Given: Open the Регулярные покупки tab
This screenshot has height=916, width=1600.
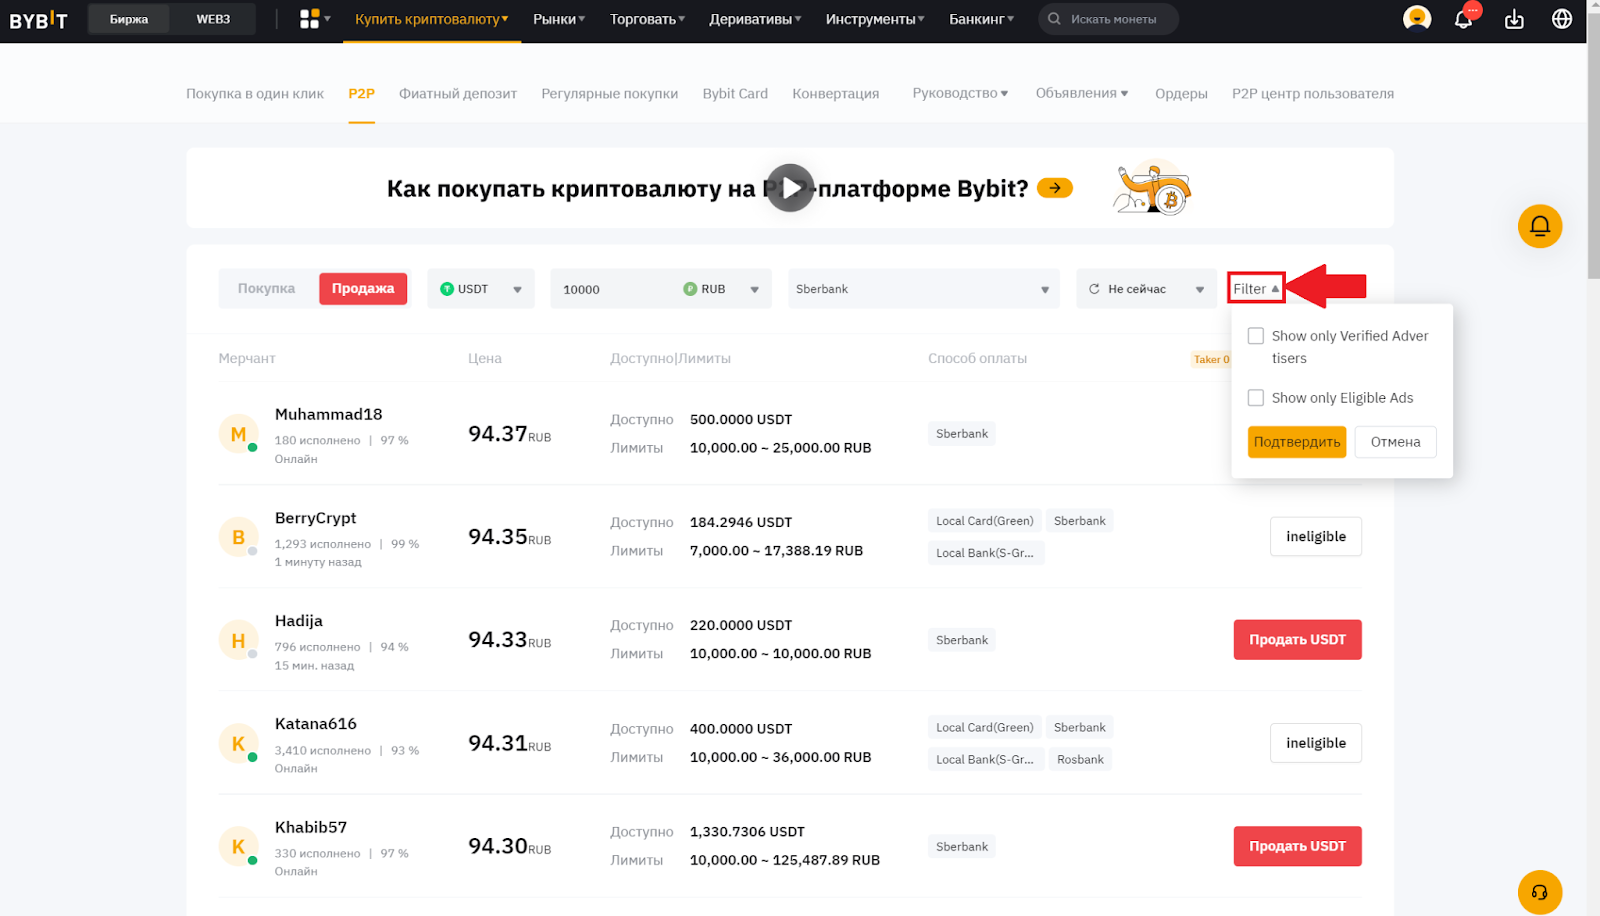Looking at the screenshot, I should (x=610, y=93).
